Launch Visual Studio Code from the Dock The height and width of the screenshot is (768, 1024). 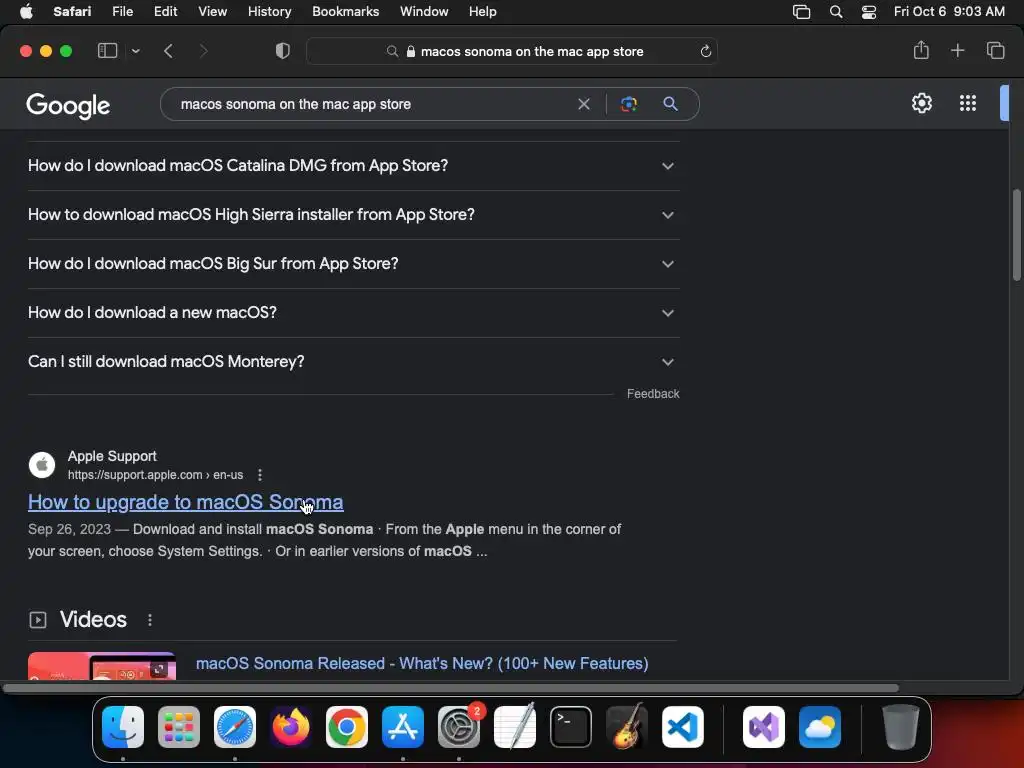coord(683,727)
